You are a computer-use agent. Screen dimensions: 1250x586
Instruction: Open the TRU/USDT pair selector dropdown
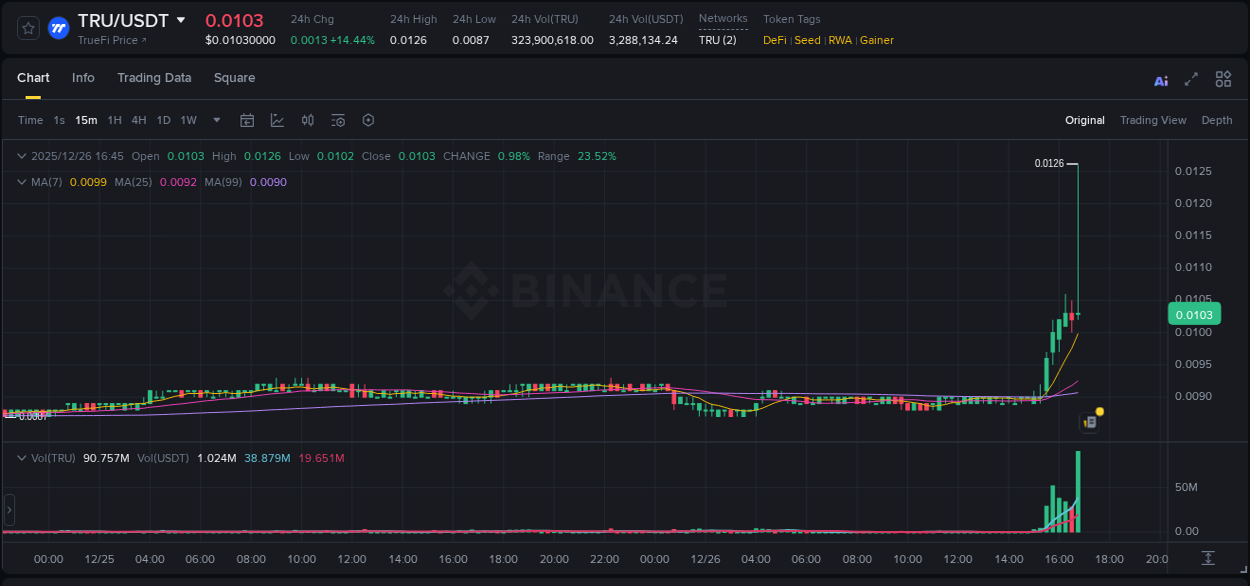(x=181, y=19)
